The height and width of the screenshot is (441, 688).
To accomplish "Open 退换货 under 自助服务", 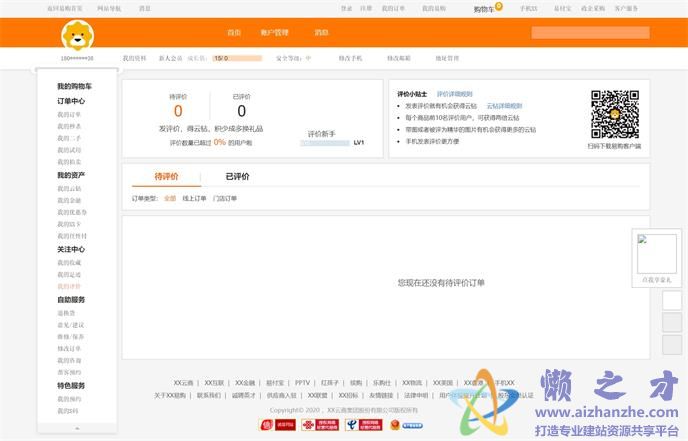I will coord(66,313).
